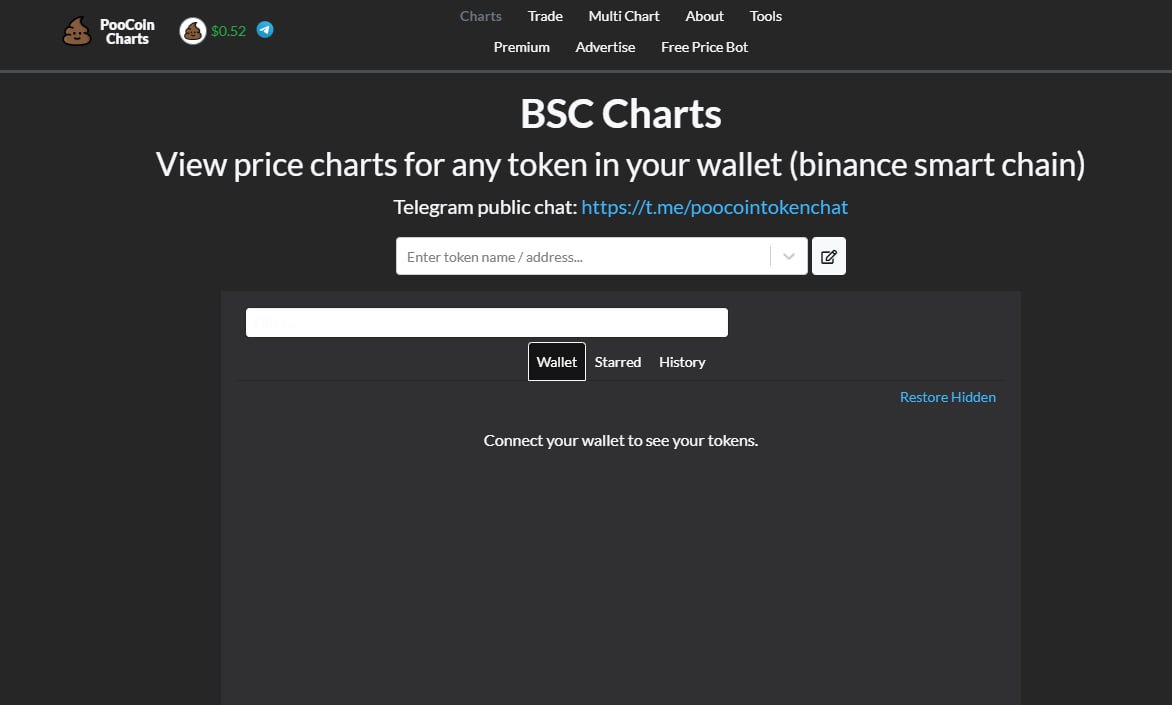
Task: Click the 'Telegram public chat:' label
Action: tap(485, 207)
